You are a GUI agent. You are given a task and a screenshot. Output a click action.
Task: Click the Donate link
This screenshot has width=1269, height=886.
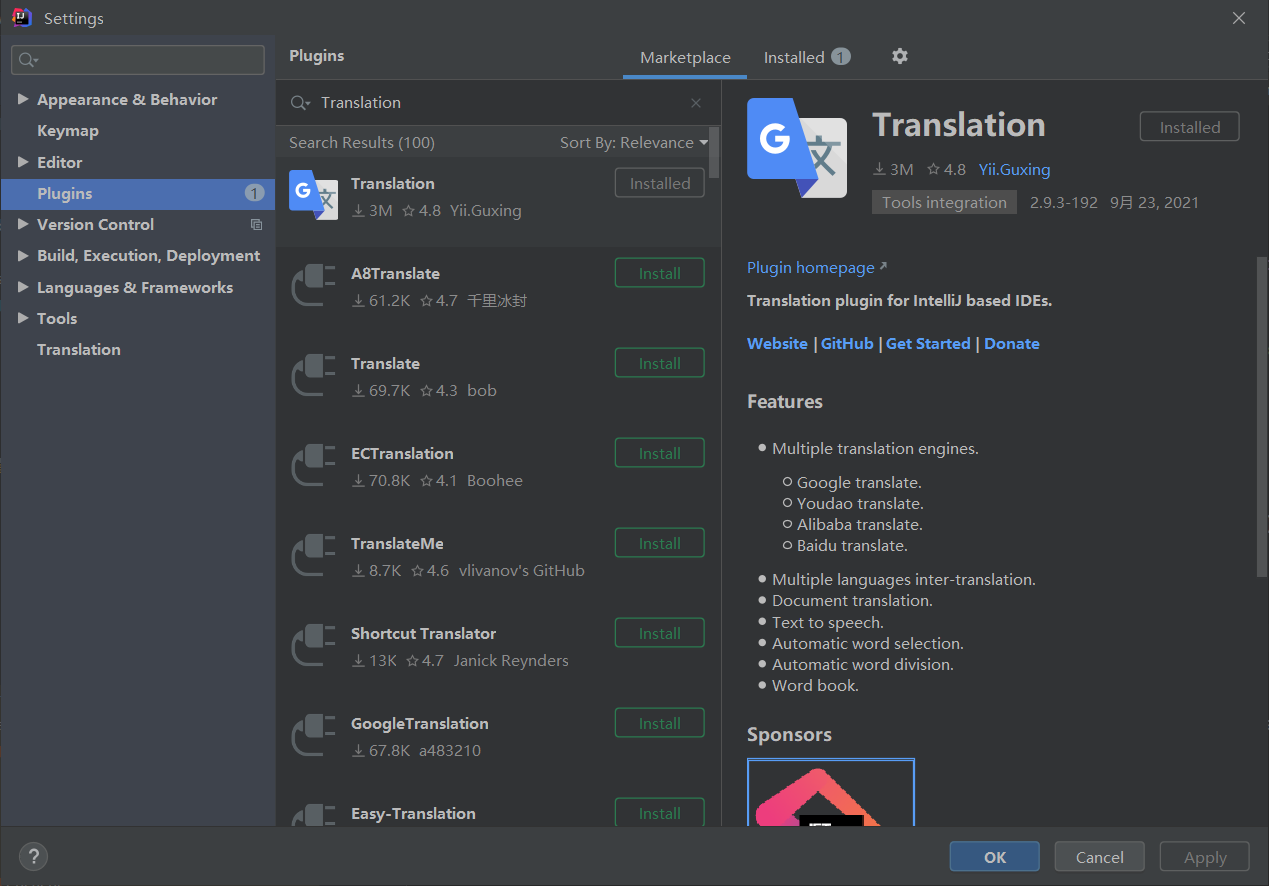(1011, 343)
